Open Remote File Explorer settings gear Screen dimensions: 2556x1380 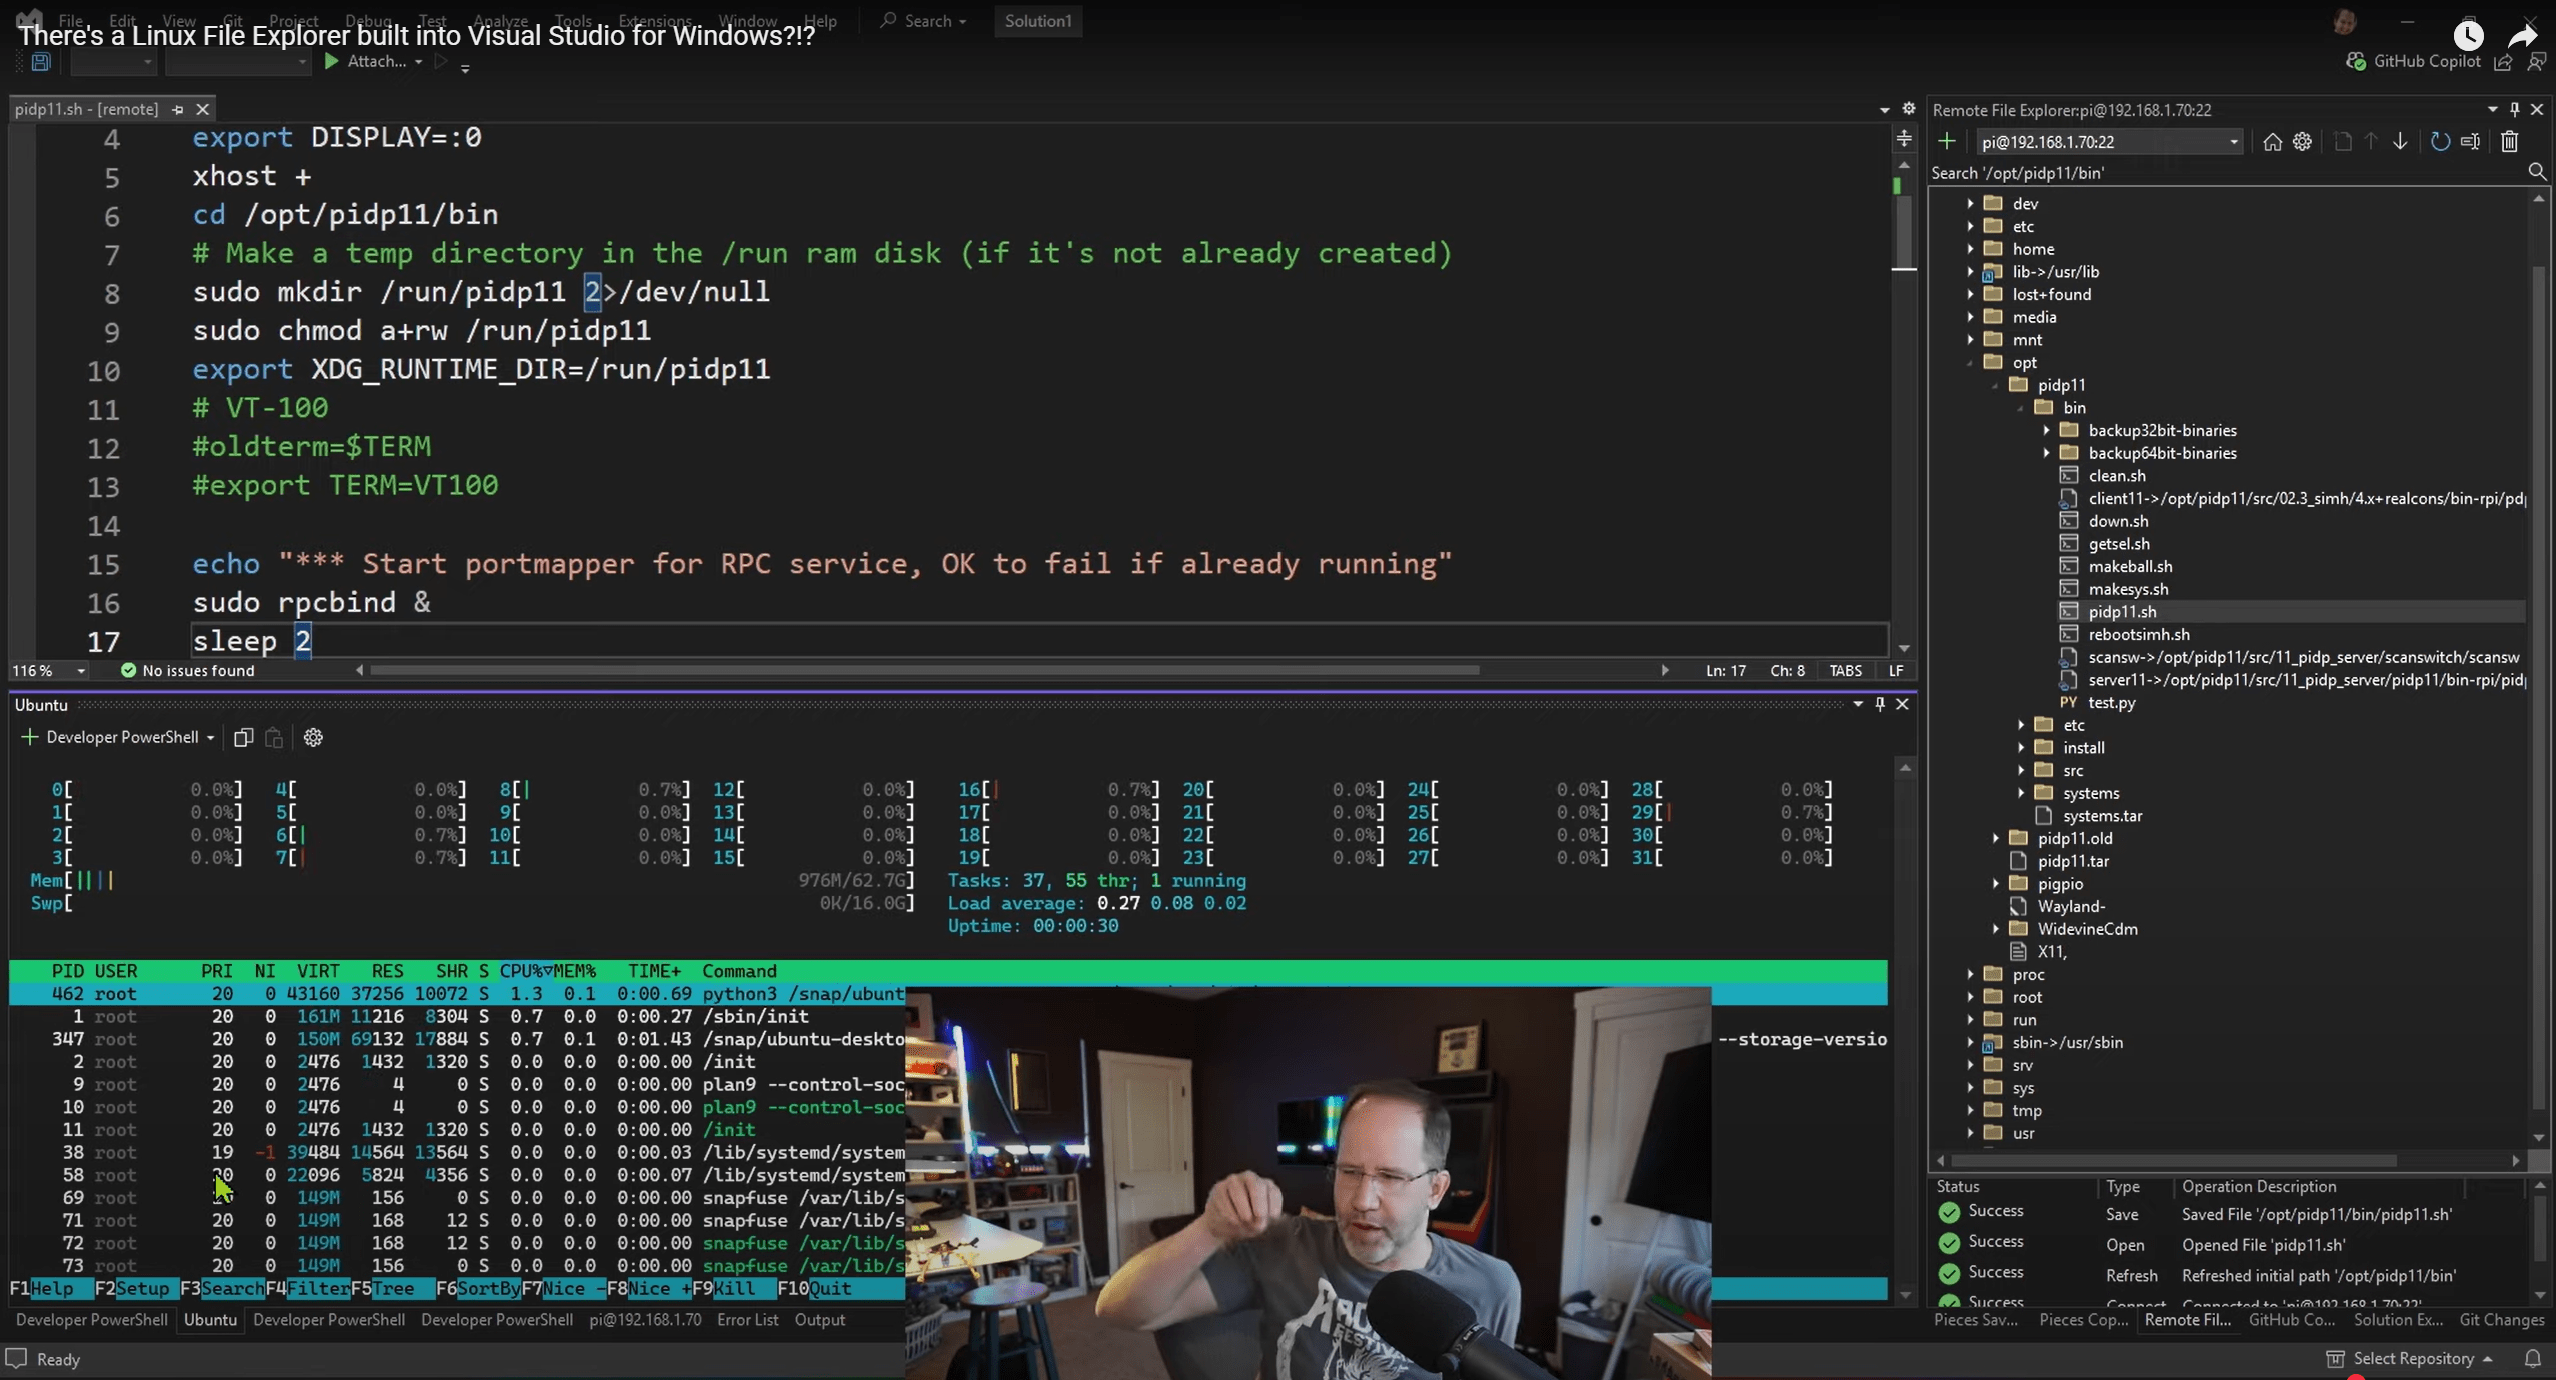coord(2302,142)
